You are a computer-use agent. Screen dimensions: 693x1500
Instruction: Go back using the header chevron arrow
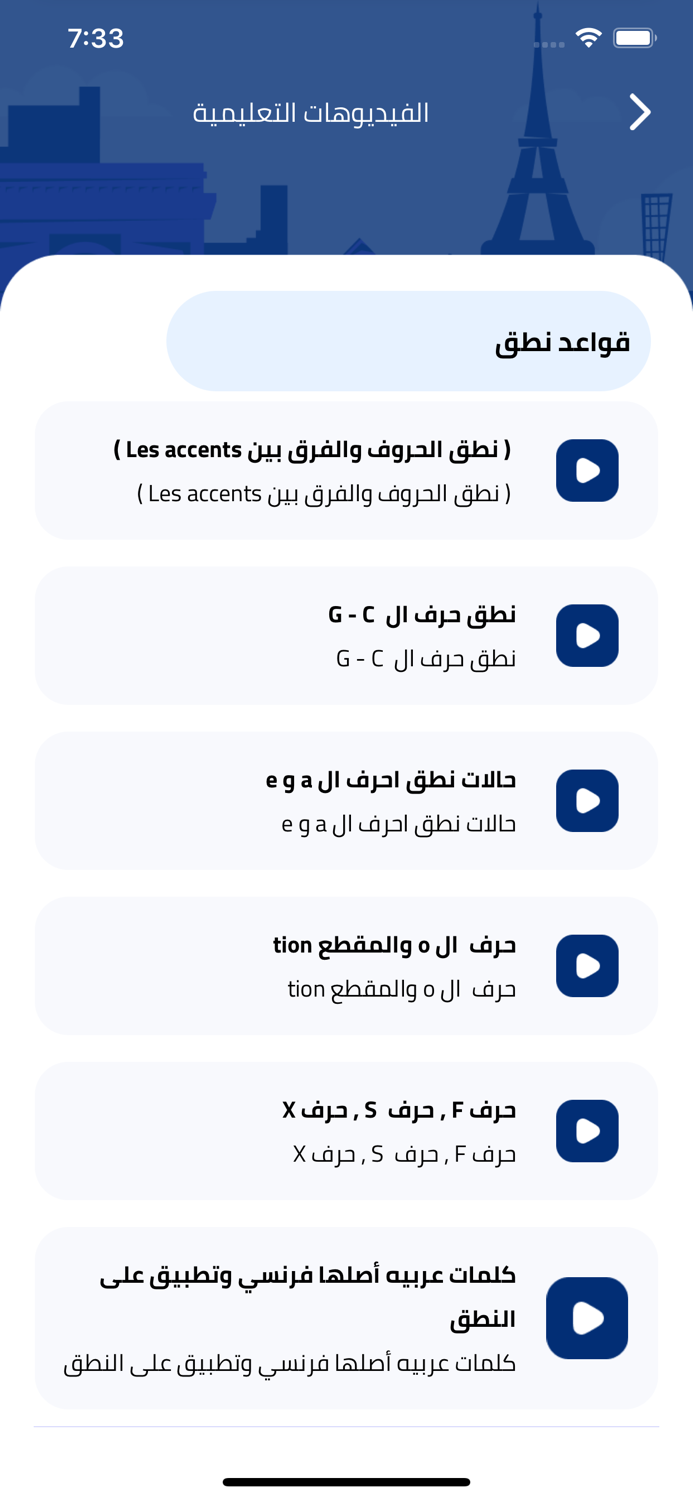click(x=639, y=112)
